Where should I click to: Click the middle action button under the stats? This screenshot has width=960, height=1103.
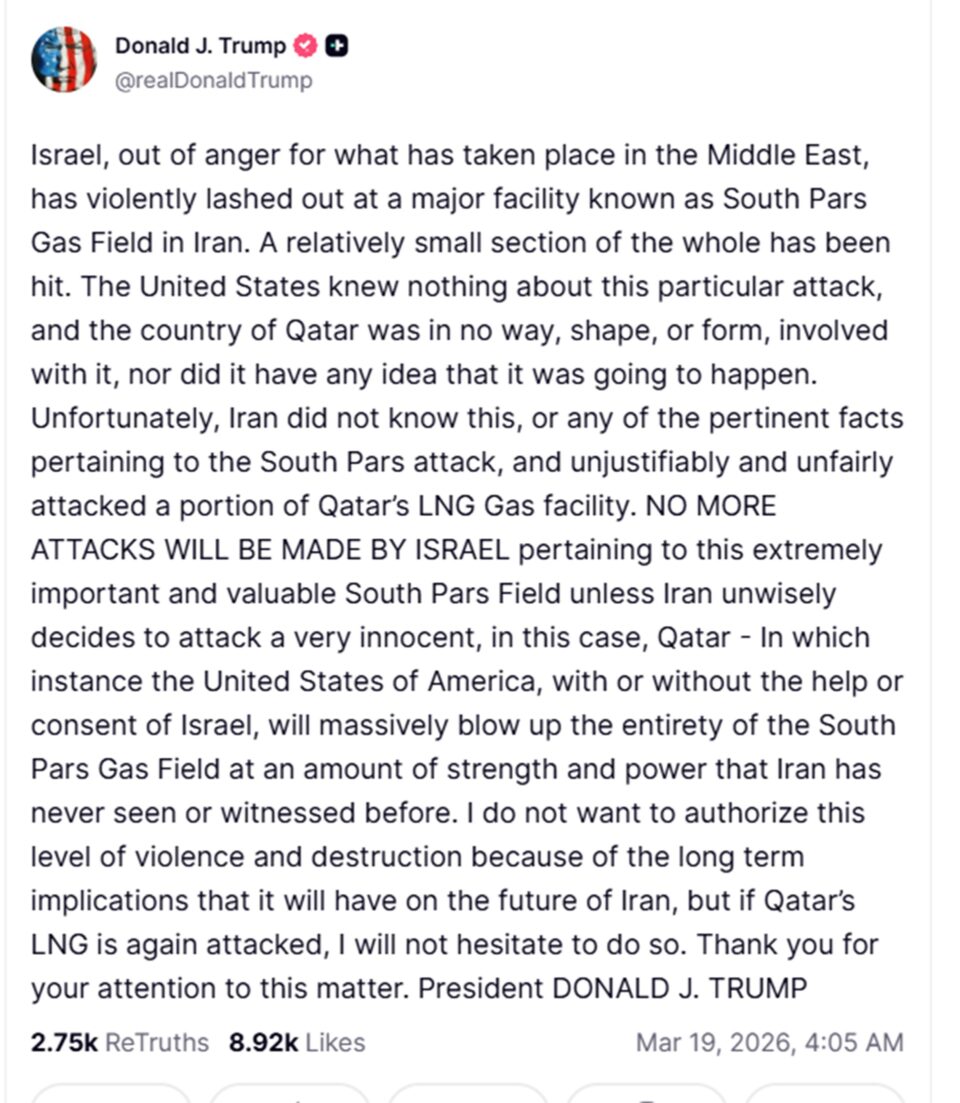point(467,1094)
